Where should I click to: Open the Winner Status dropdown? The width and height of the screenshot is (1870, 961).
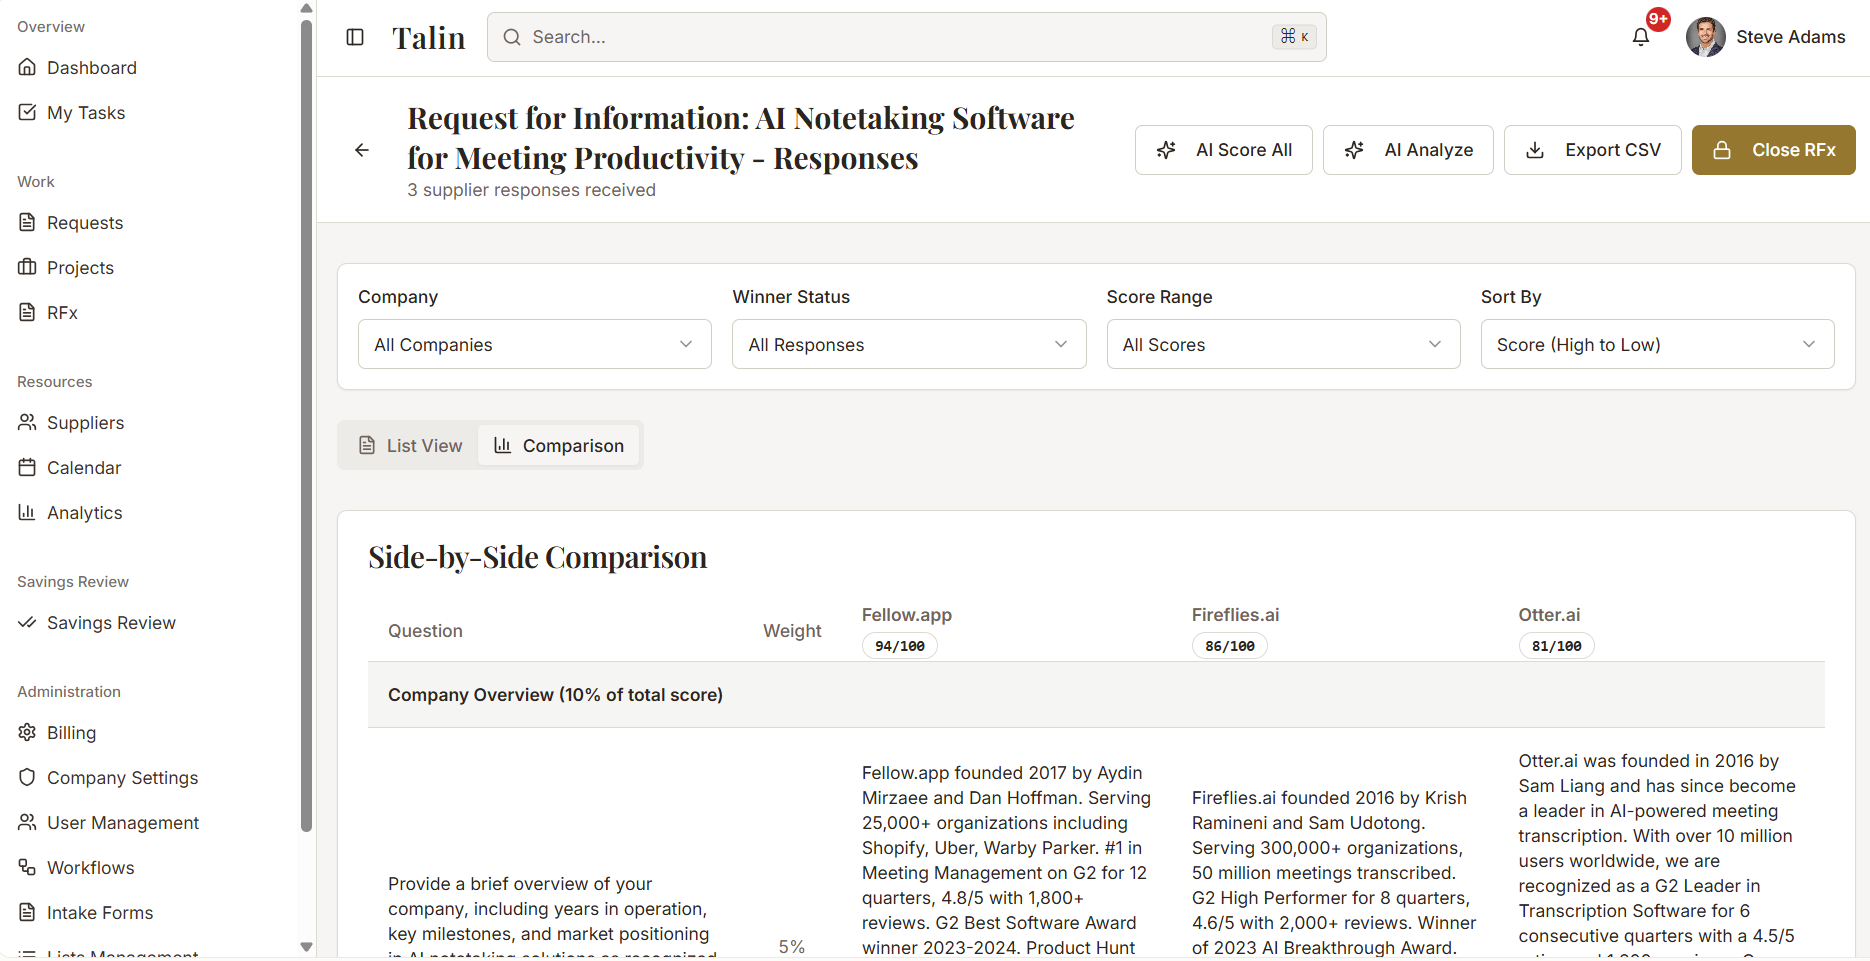[x=909, y=344]
